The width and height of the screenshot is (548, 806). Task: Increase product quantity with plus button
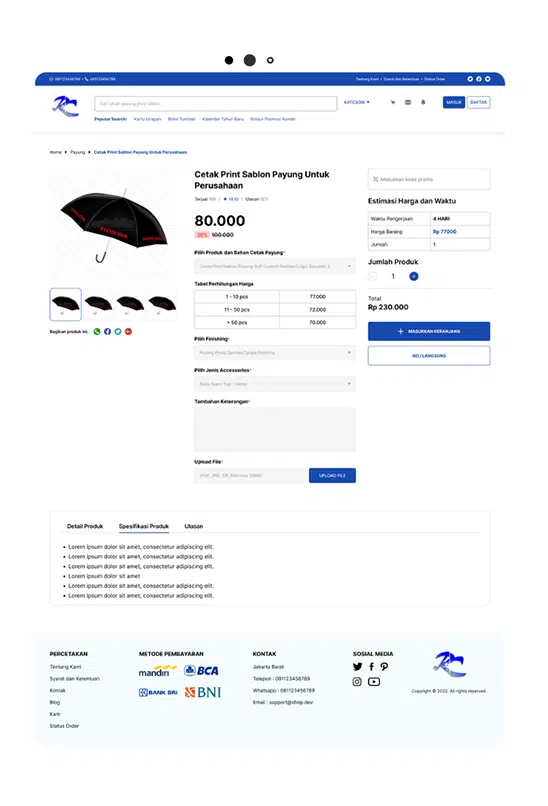click(x=414, y=277)
